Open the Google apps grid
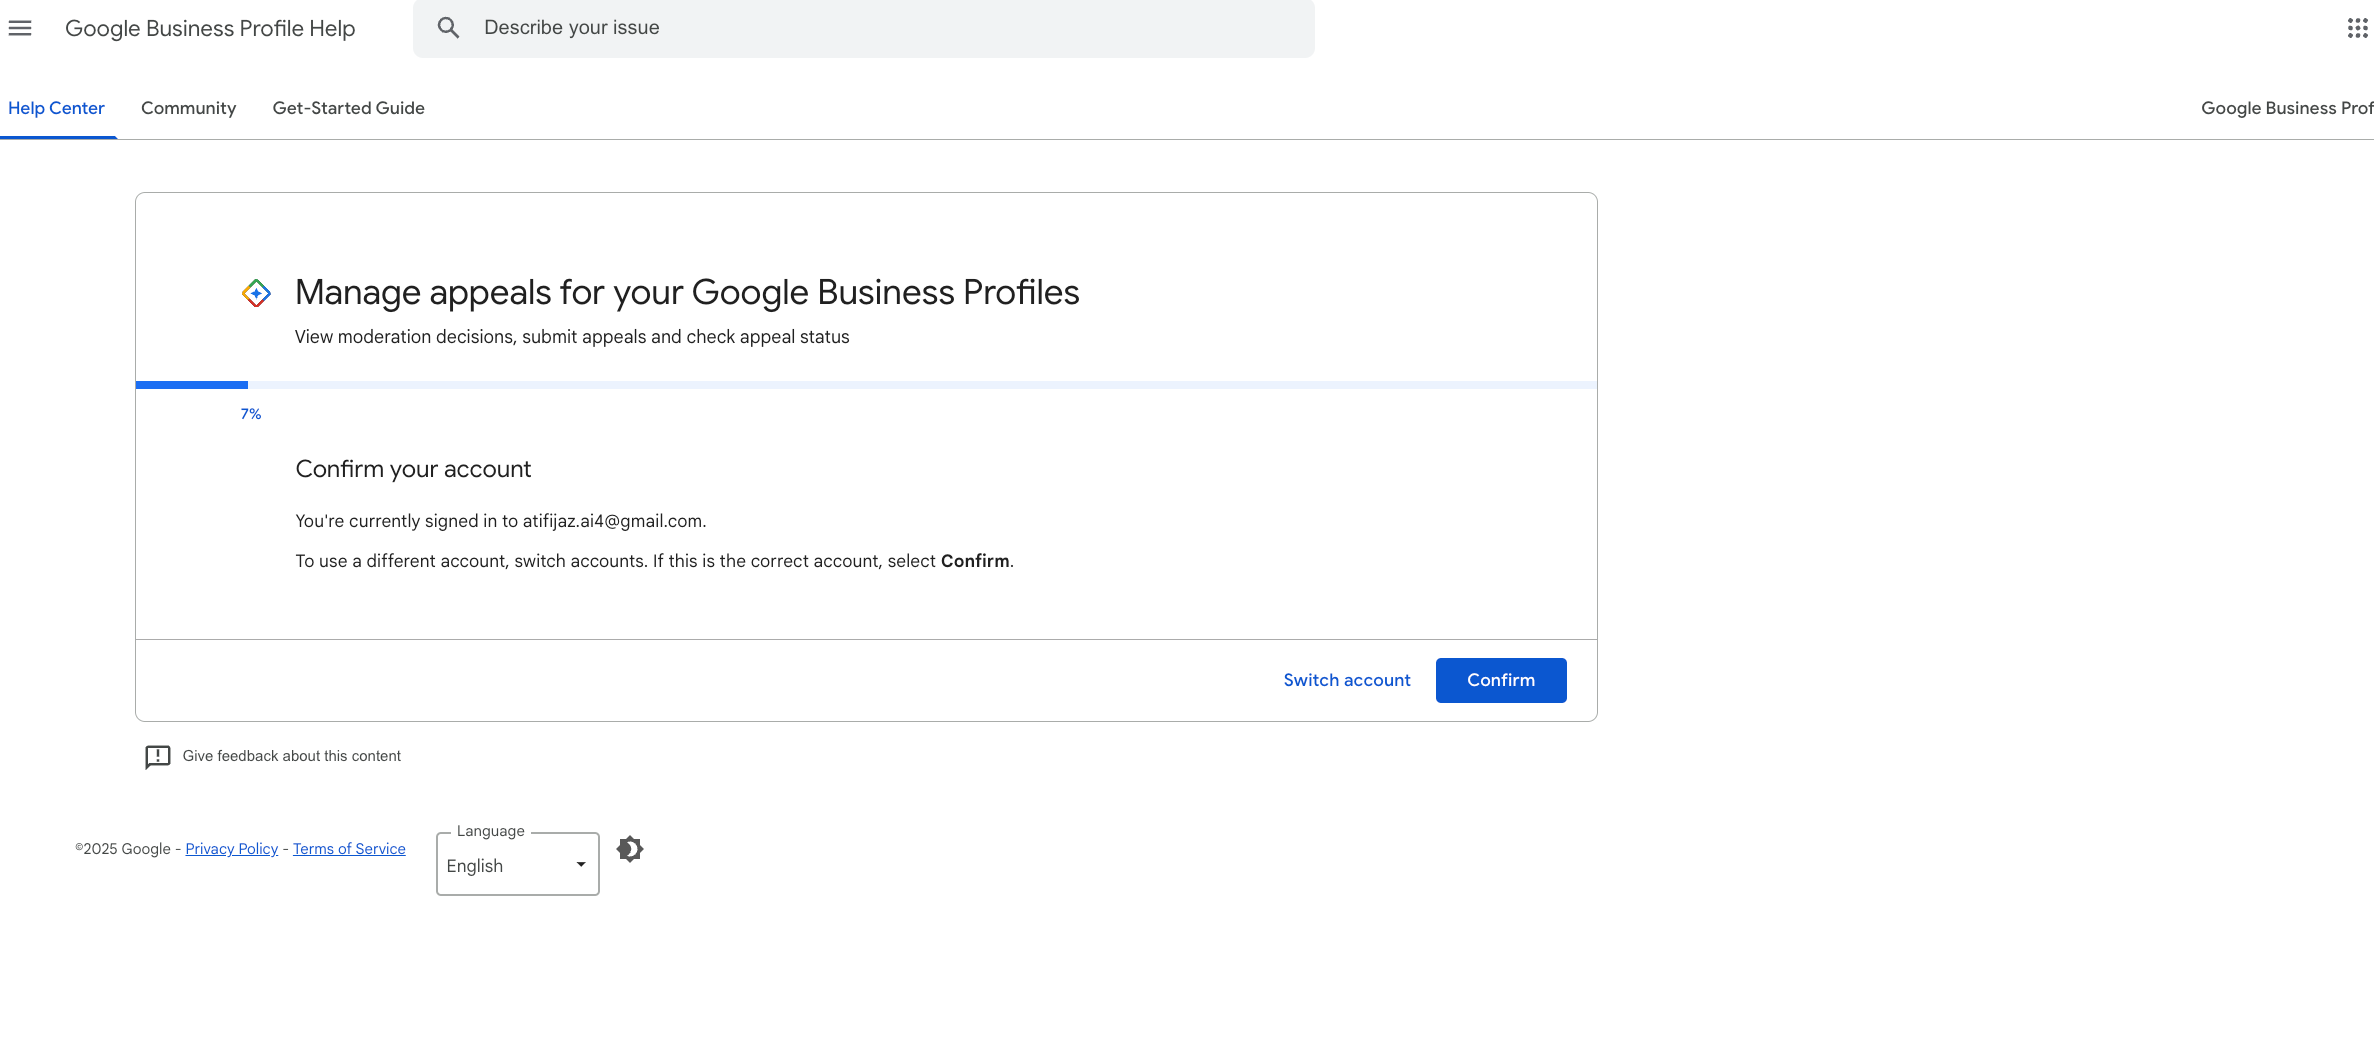The image size is (2374, 1042). click(x=2357, y=28)
